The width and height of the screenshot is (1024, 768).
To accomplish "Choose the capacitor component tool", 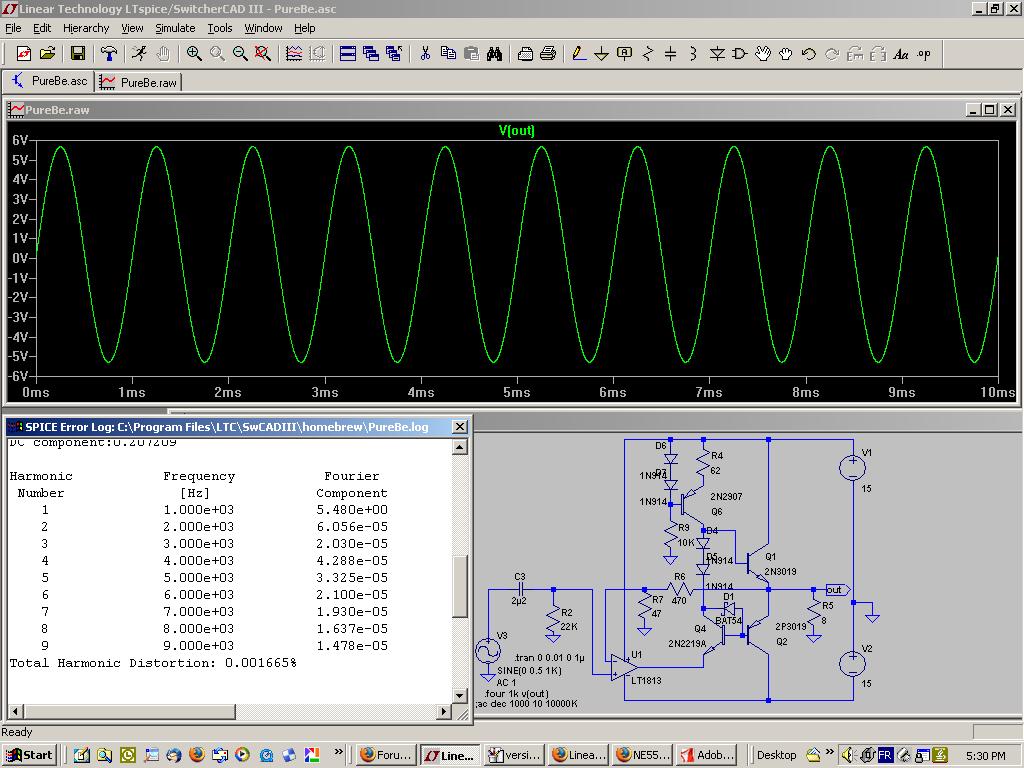I will [671, 54].
